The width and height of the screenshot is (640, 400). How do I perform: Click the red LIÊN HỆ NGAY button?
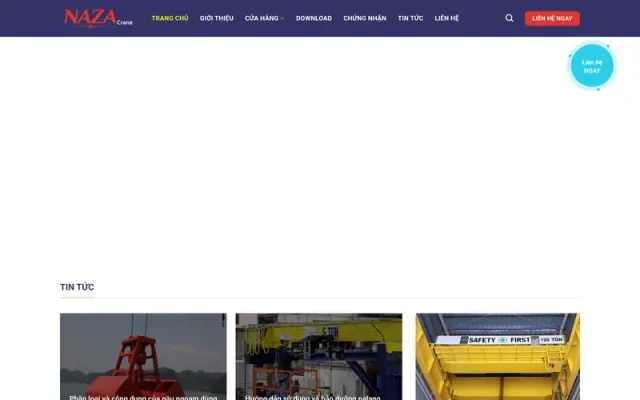552,18
